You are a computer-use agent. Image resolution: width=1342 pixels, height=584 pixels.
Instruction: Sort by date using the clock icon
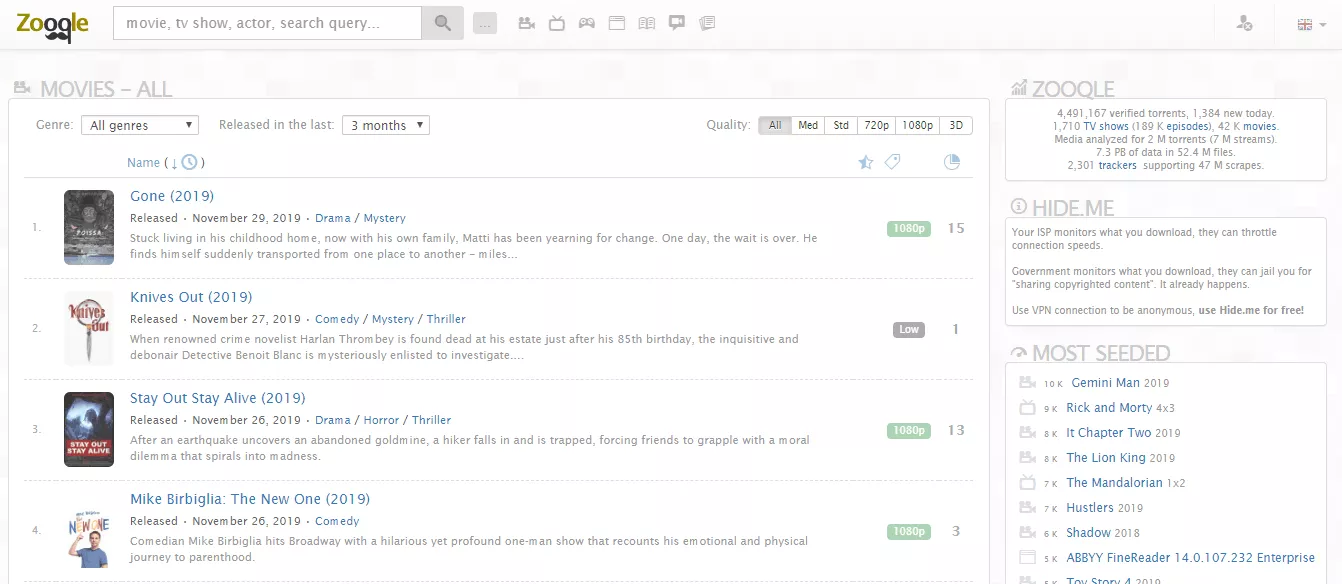click(189, 162)
